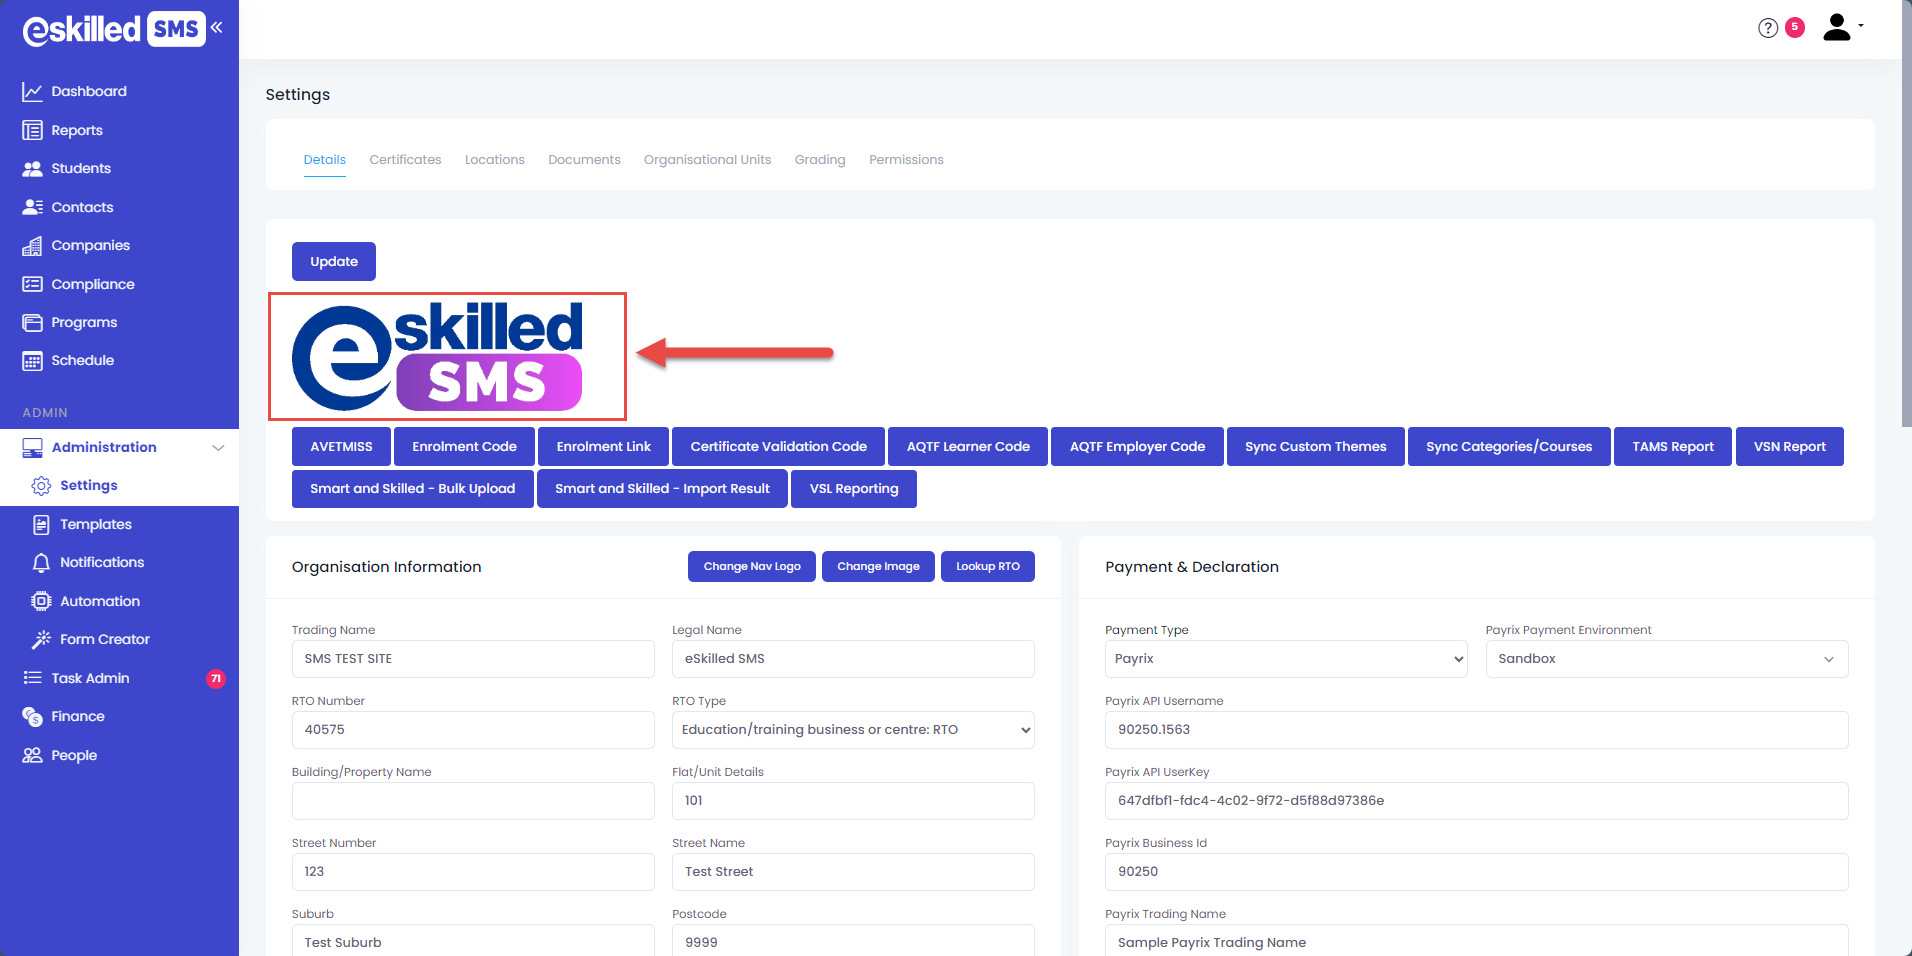Click the Update button

point(334,261)
